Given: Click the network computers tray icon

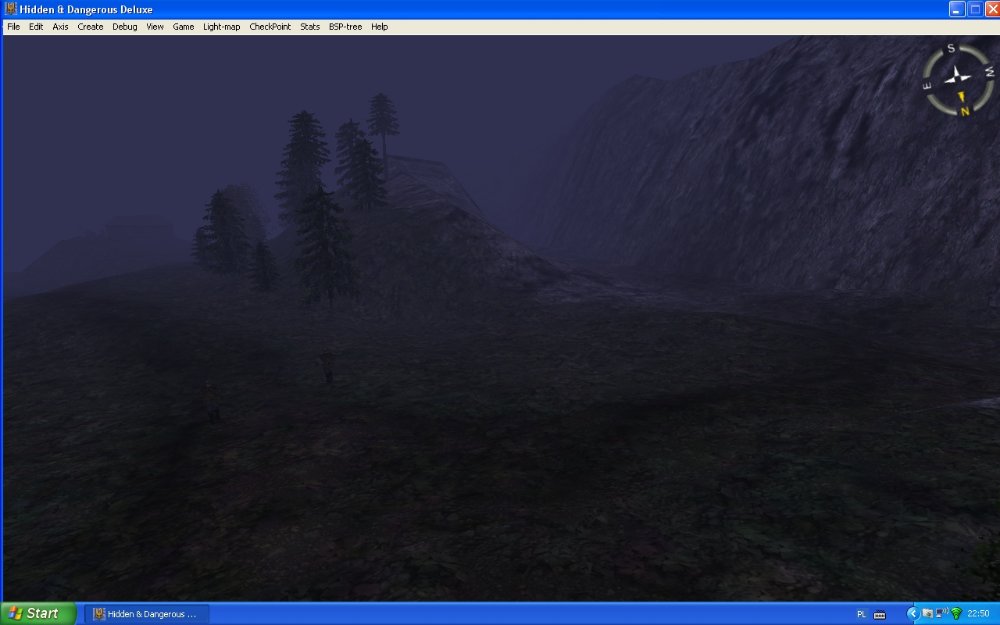Looking at the screenshot, I should (x=942, y=613).
